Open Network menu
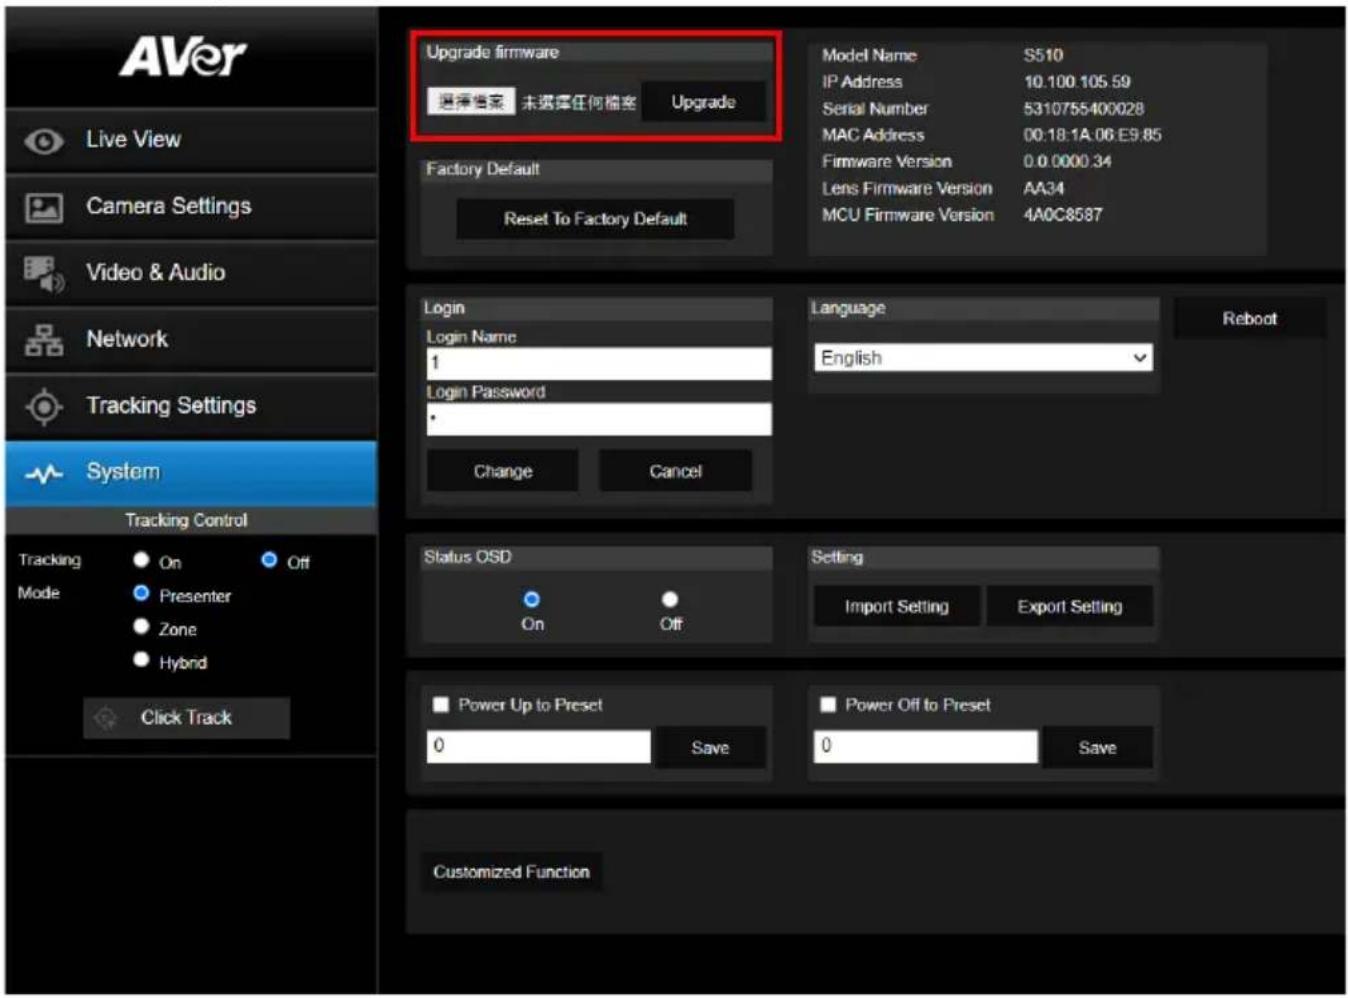The image size is (1348, 998). click(191, 340)
